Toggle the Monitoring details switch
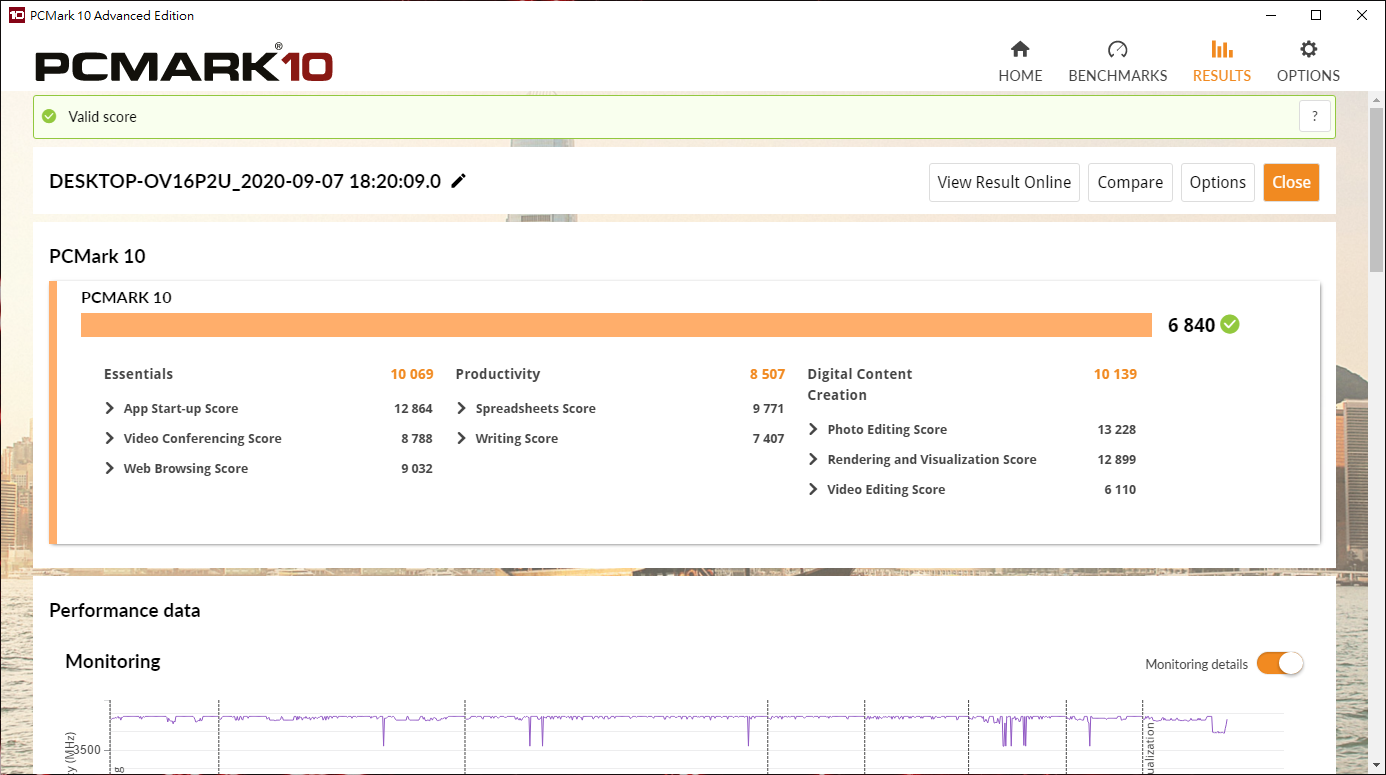Screen dimensions: 1386x775 [x=1280, y=663]
